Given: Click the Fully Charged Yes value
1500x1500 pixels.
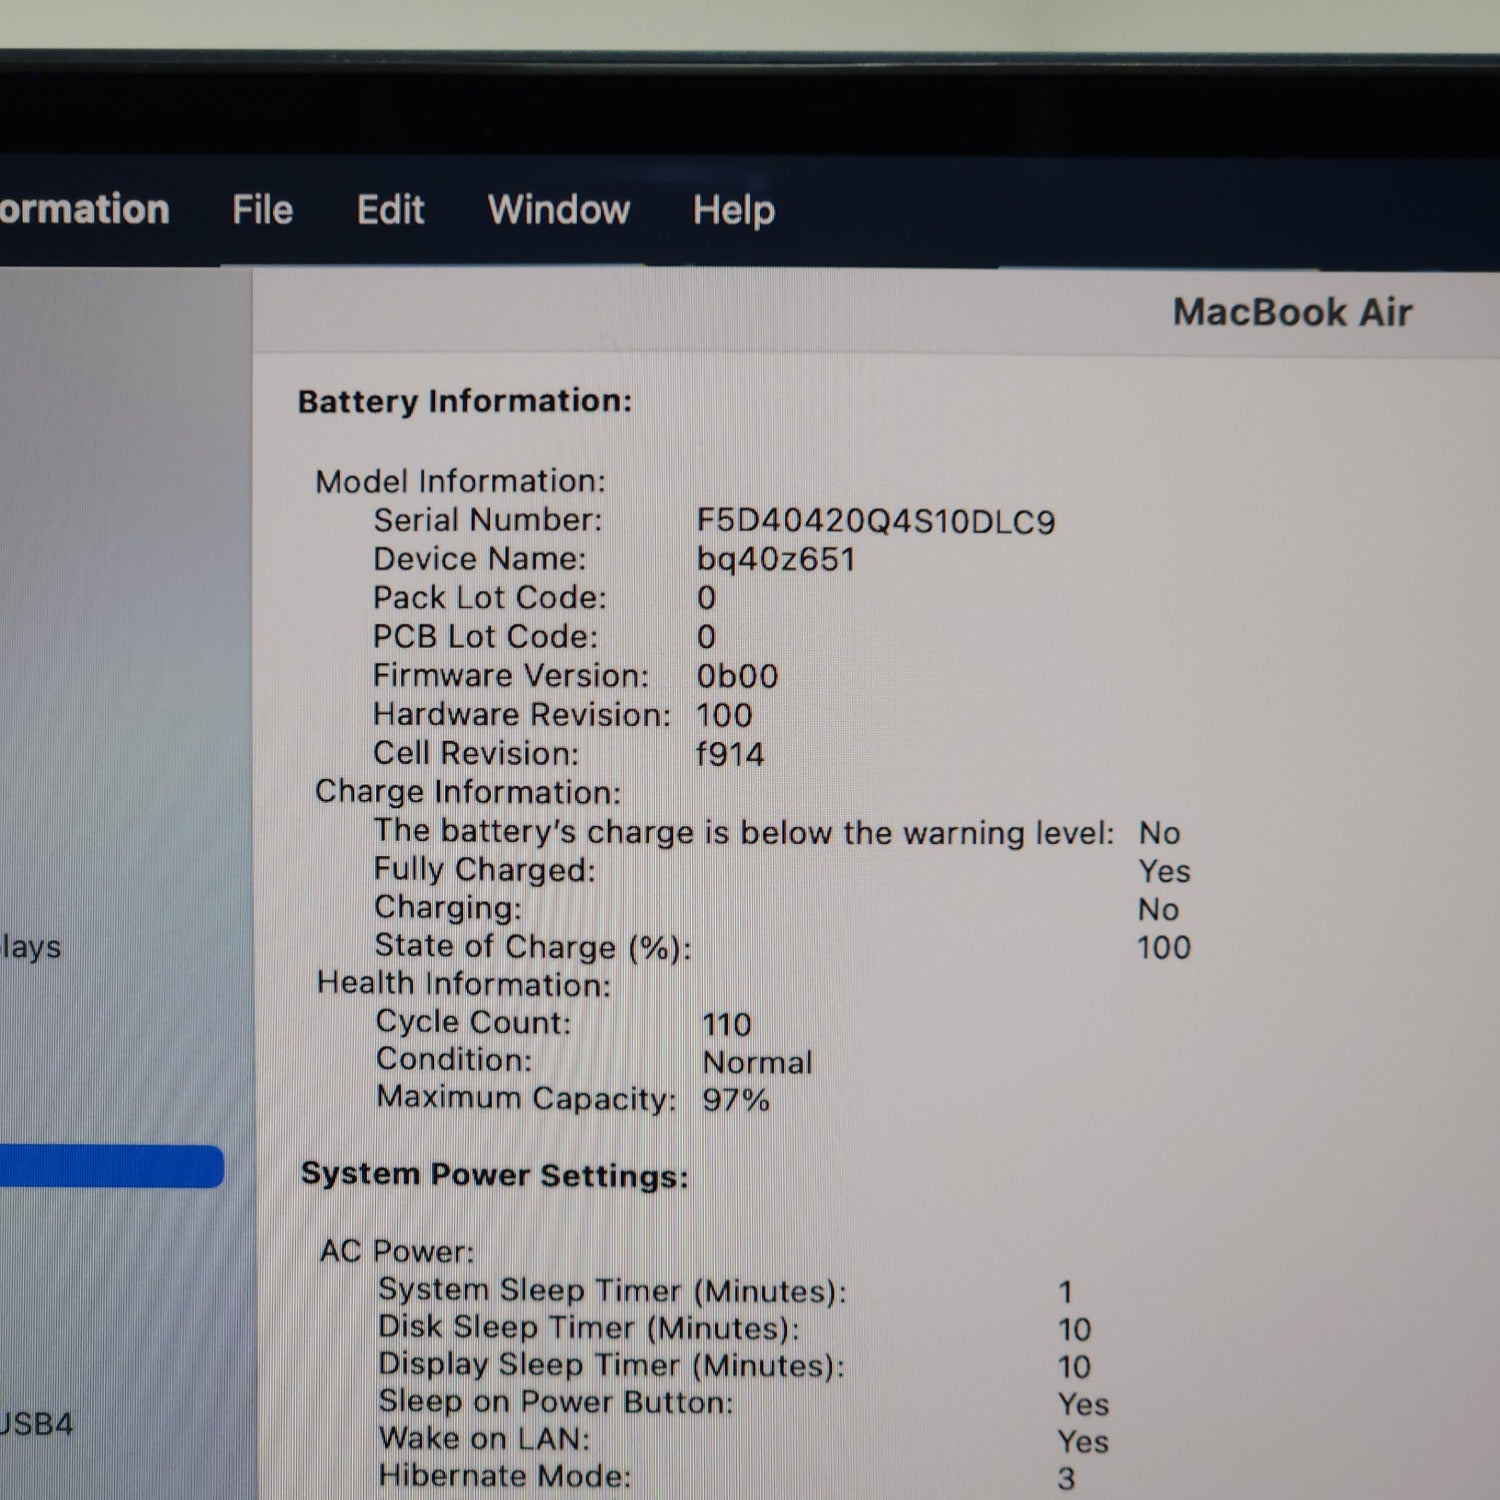Looking at the screenshot, I should [1164, 871].
